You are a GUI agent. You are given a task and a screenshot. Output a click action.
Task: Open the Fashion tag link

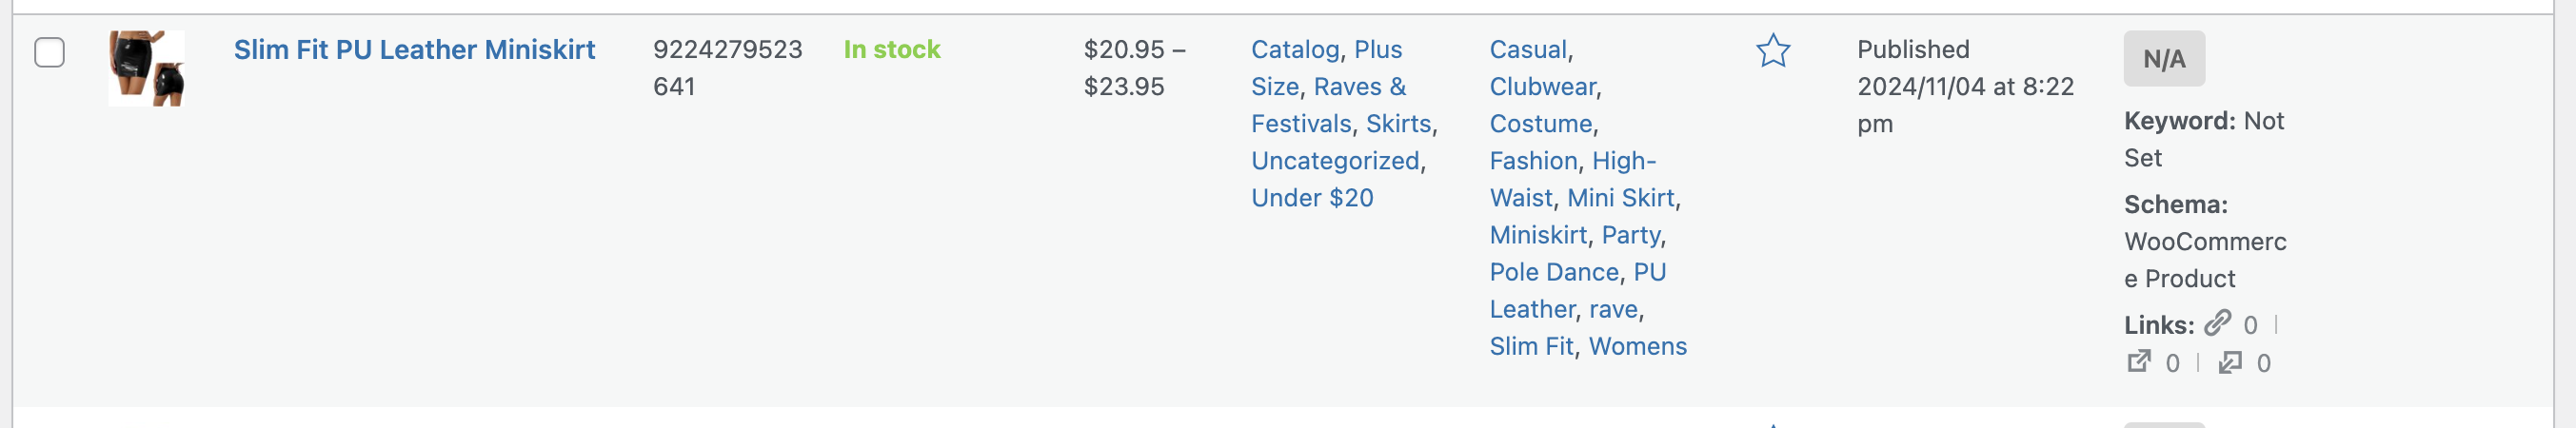pyautogui.click(x=1532, y=161)
